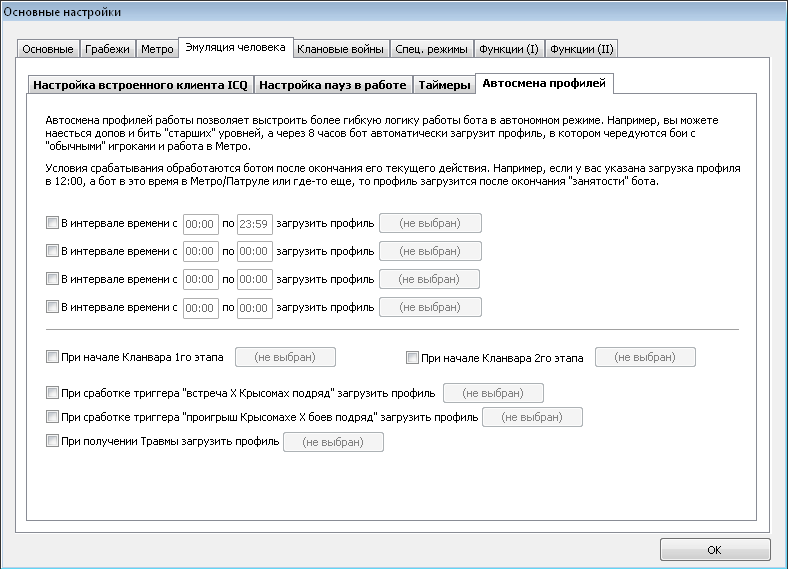Click the fourth row start time field
The width and height of the screenshot is (788, 569).
[x=201, y=308]
